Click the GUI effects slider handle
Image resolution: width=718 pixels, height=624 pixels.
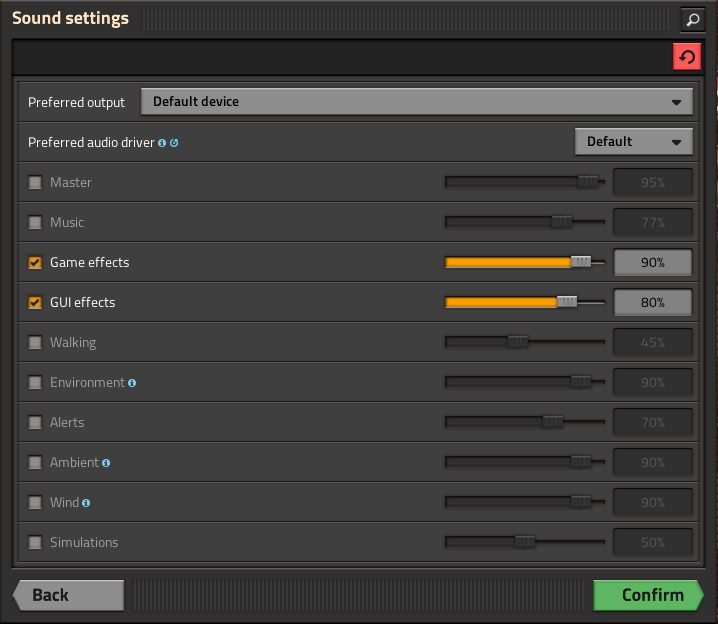pos(567,302)
